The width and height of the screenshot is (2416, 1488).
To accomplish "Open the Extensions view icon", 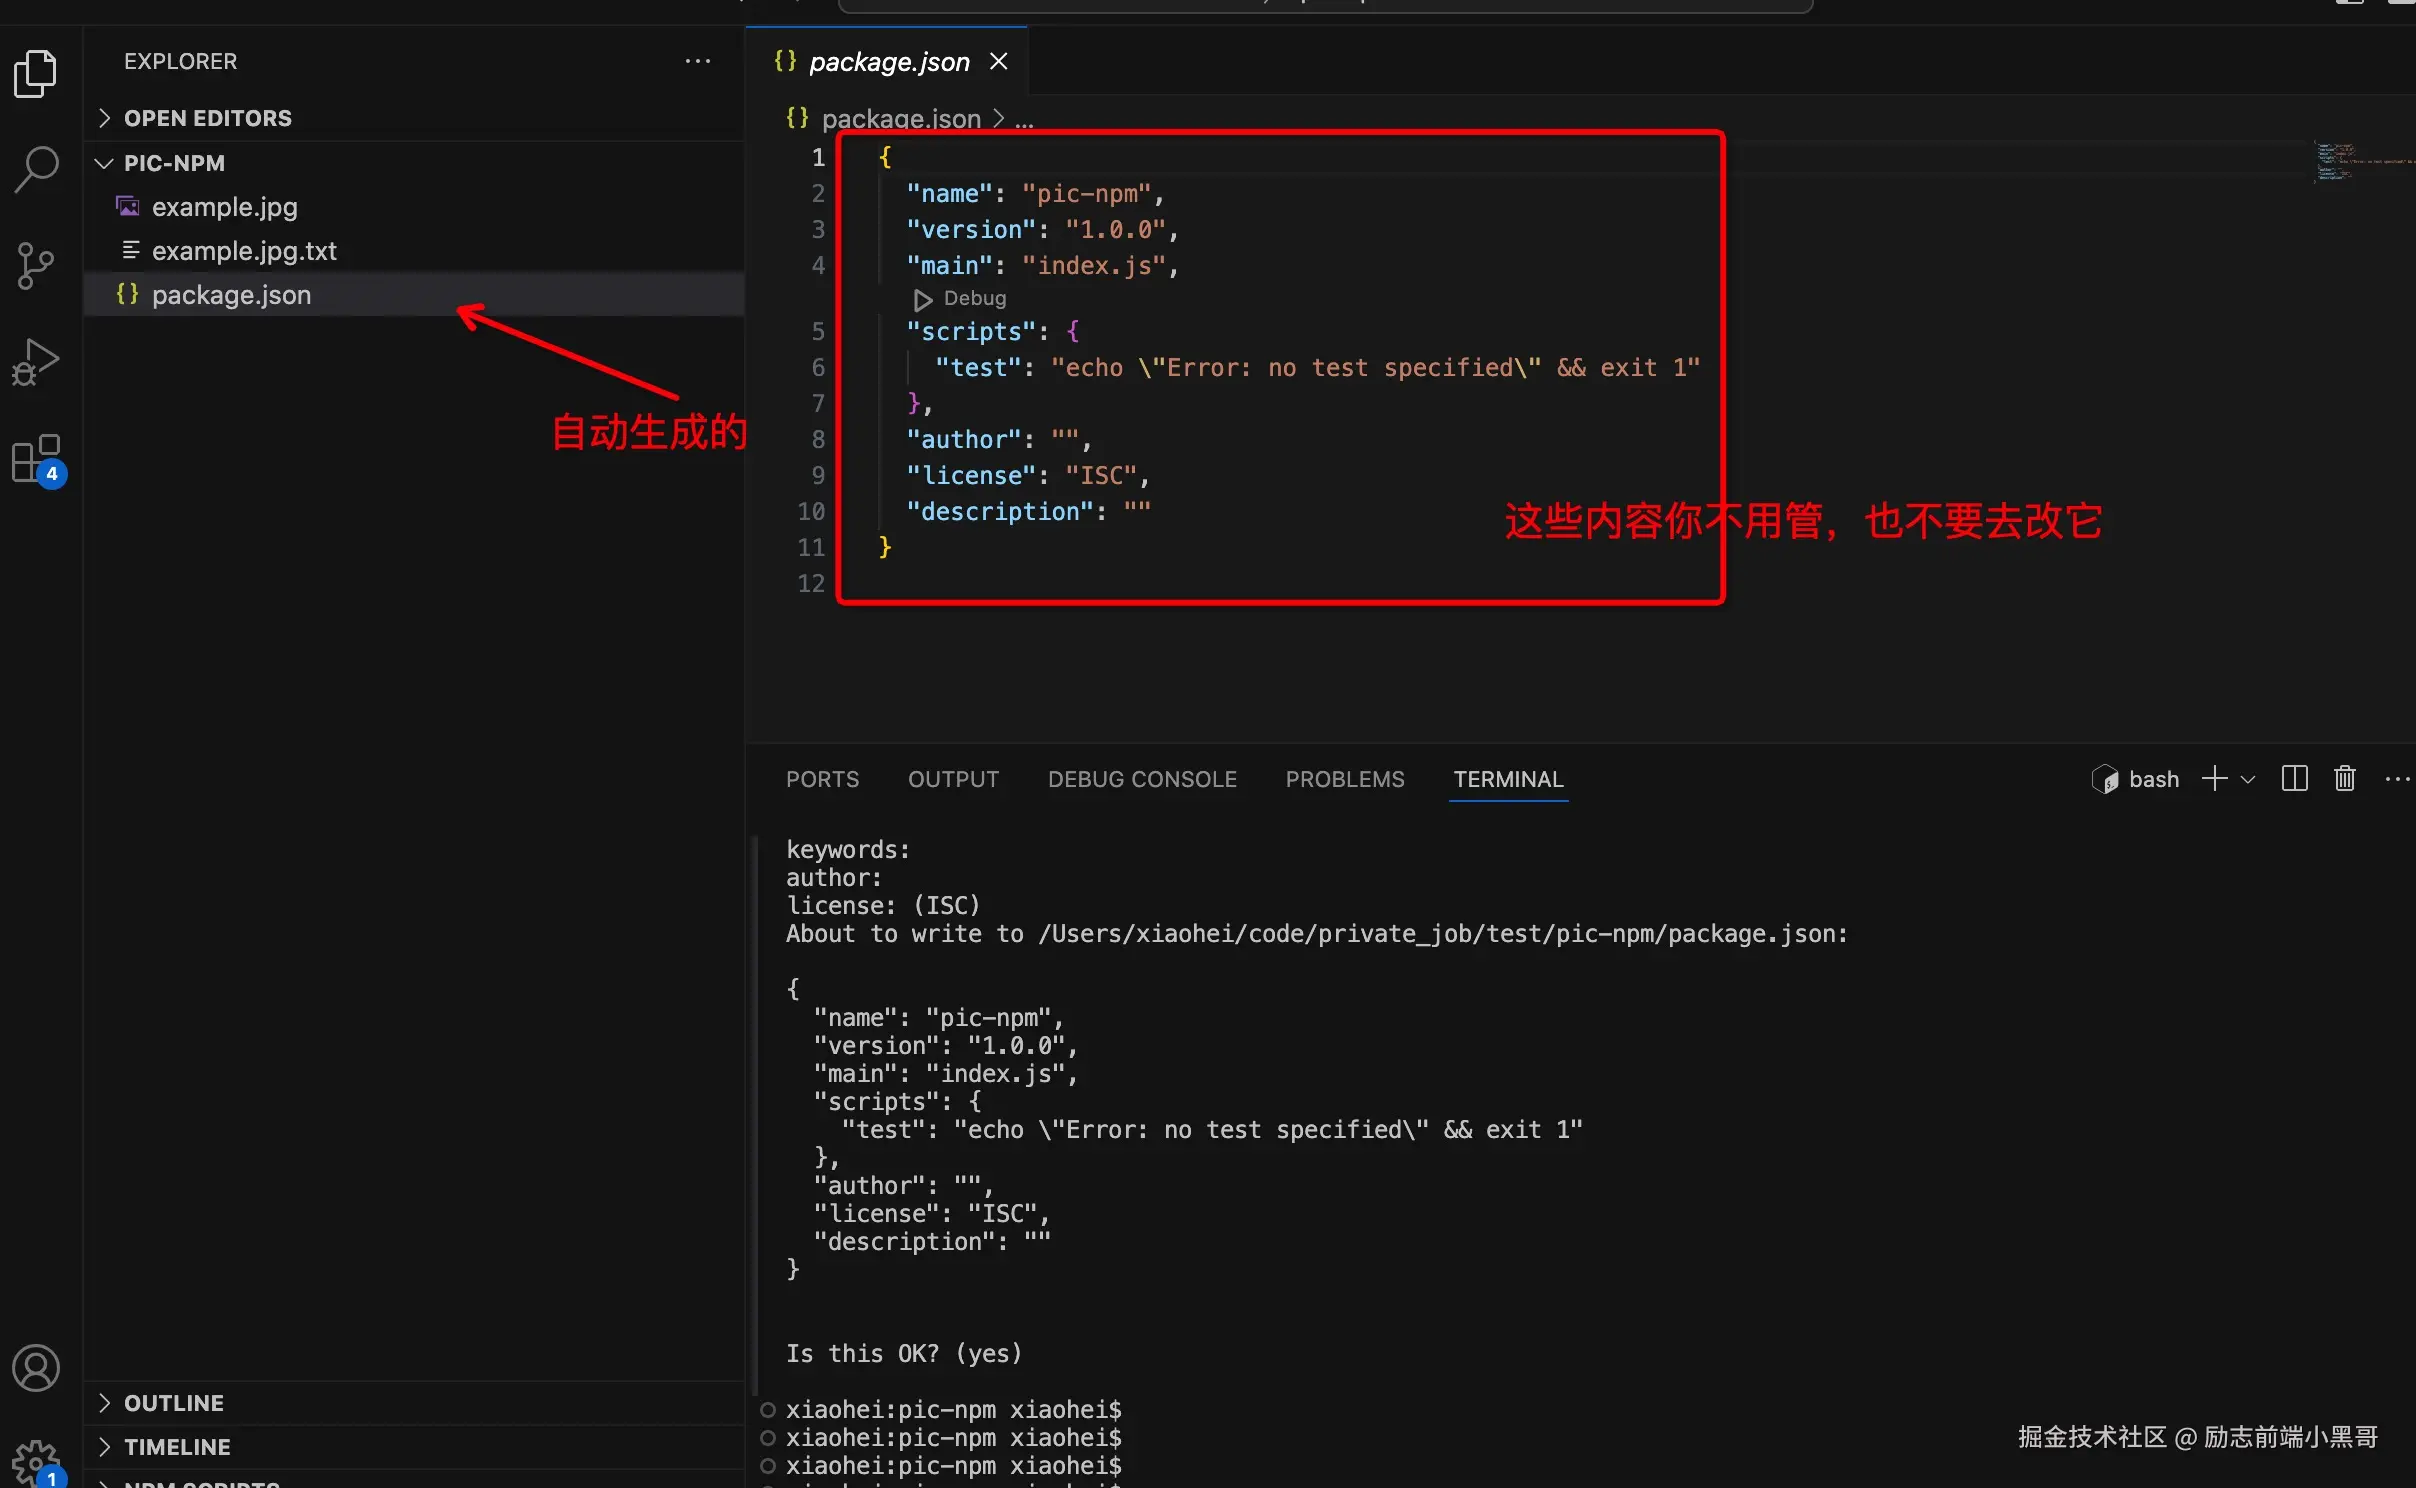I will click(36, 459).
